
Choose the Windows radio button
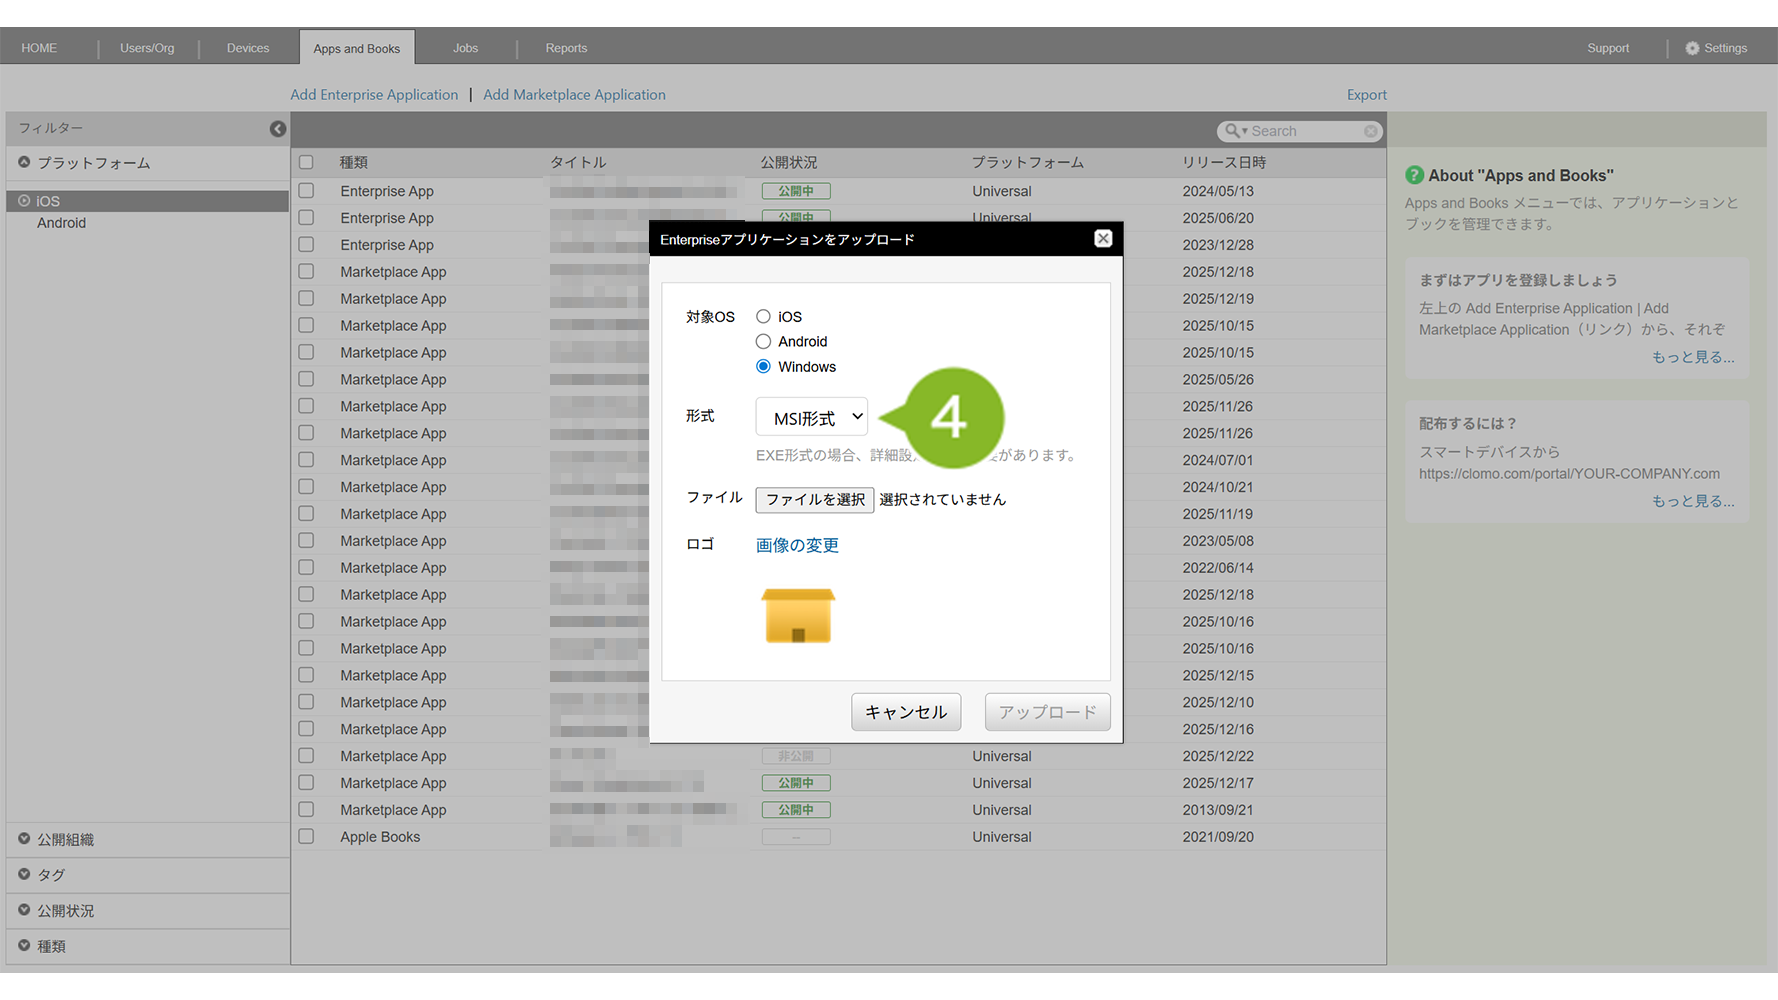[763, 366]
